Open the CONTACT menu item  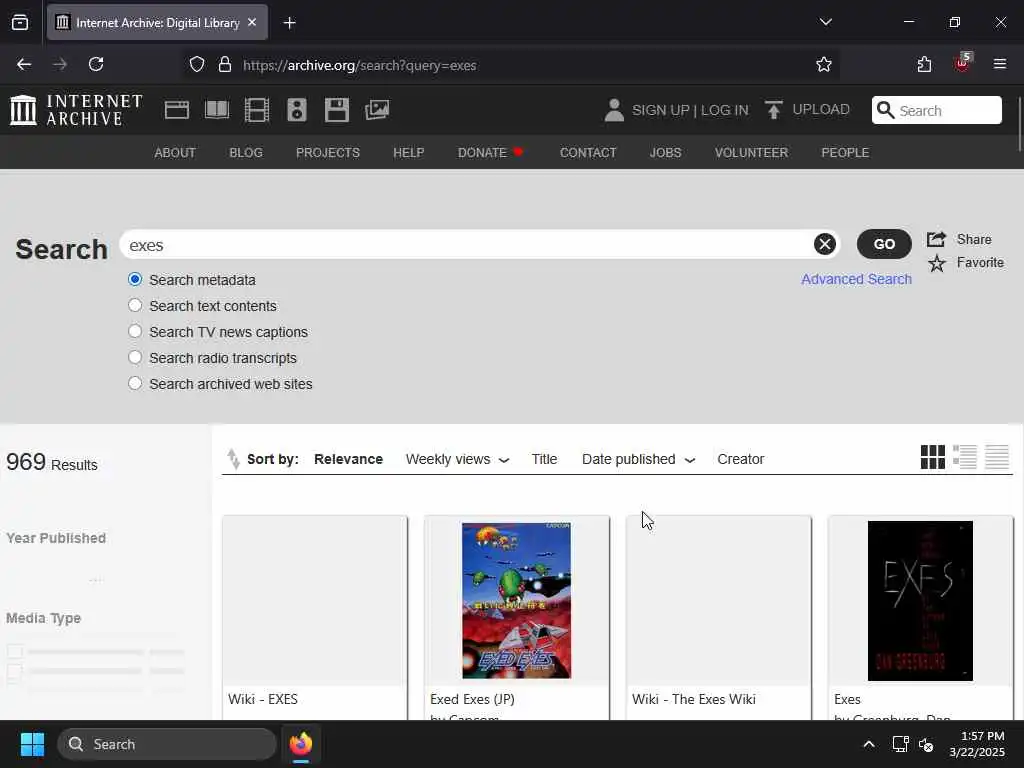[588, 153]
